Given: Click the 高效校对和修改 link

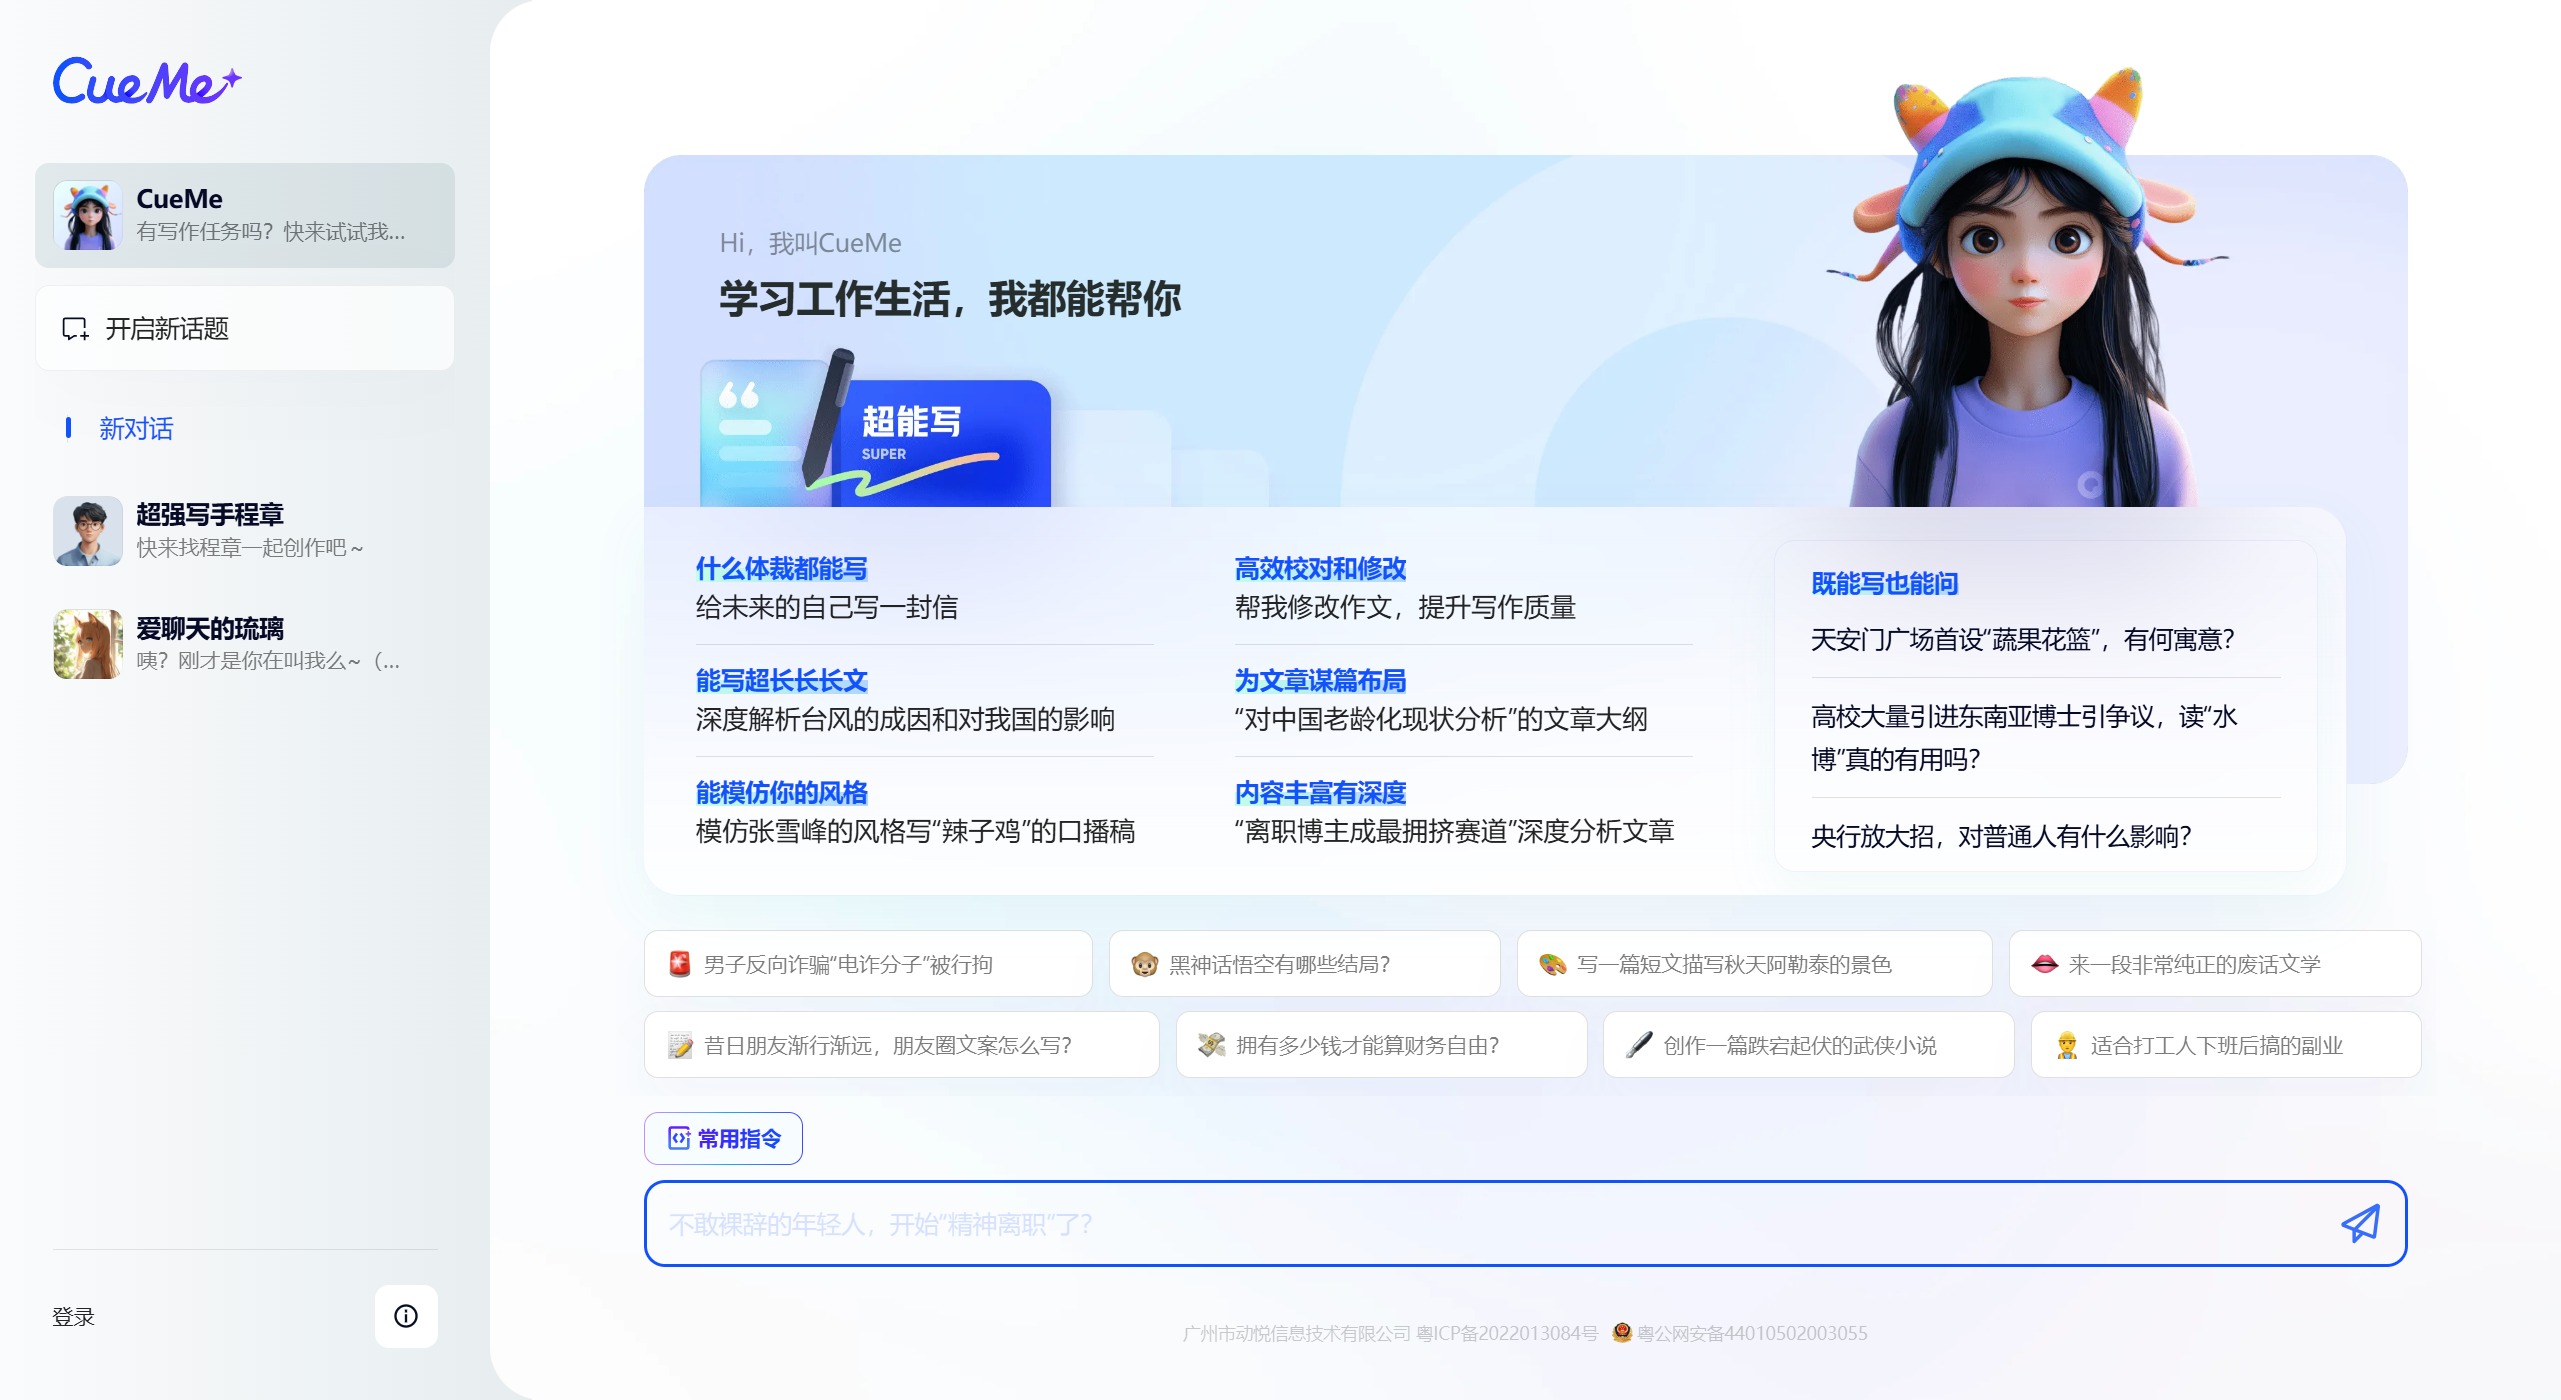Looking at the screenshot, I should coord(1320,568).
